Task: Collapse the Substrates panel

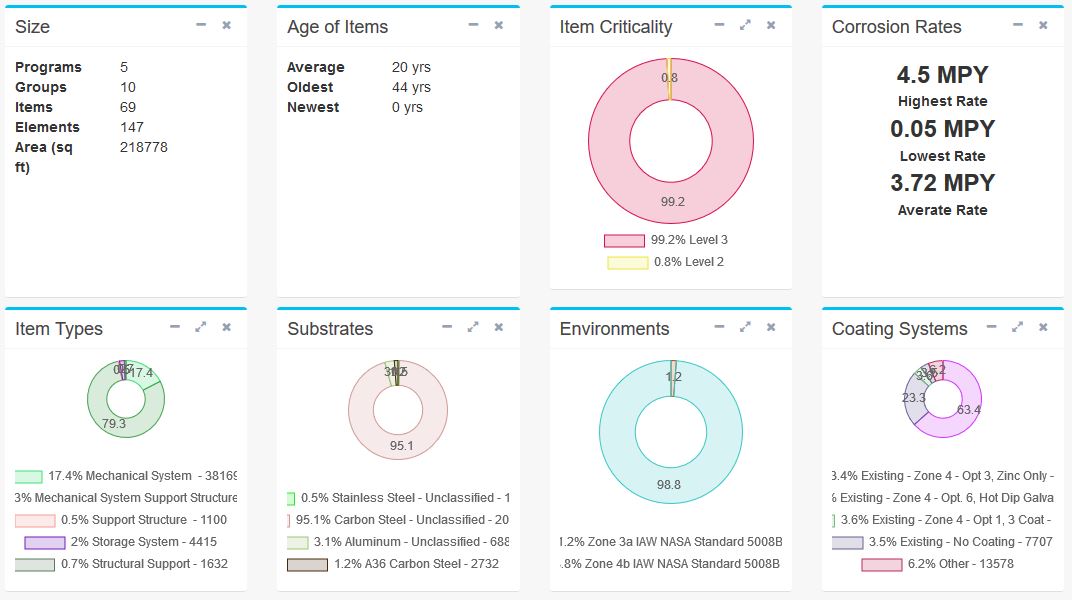Action: pyautogui.click(x=447, y=327)
